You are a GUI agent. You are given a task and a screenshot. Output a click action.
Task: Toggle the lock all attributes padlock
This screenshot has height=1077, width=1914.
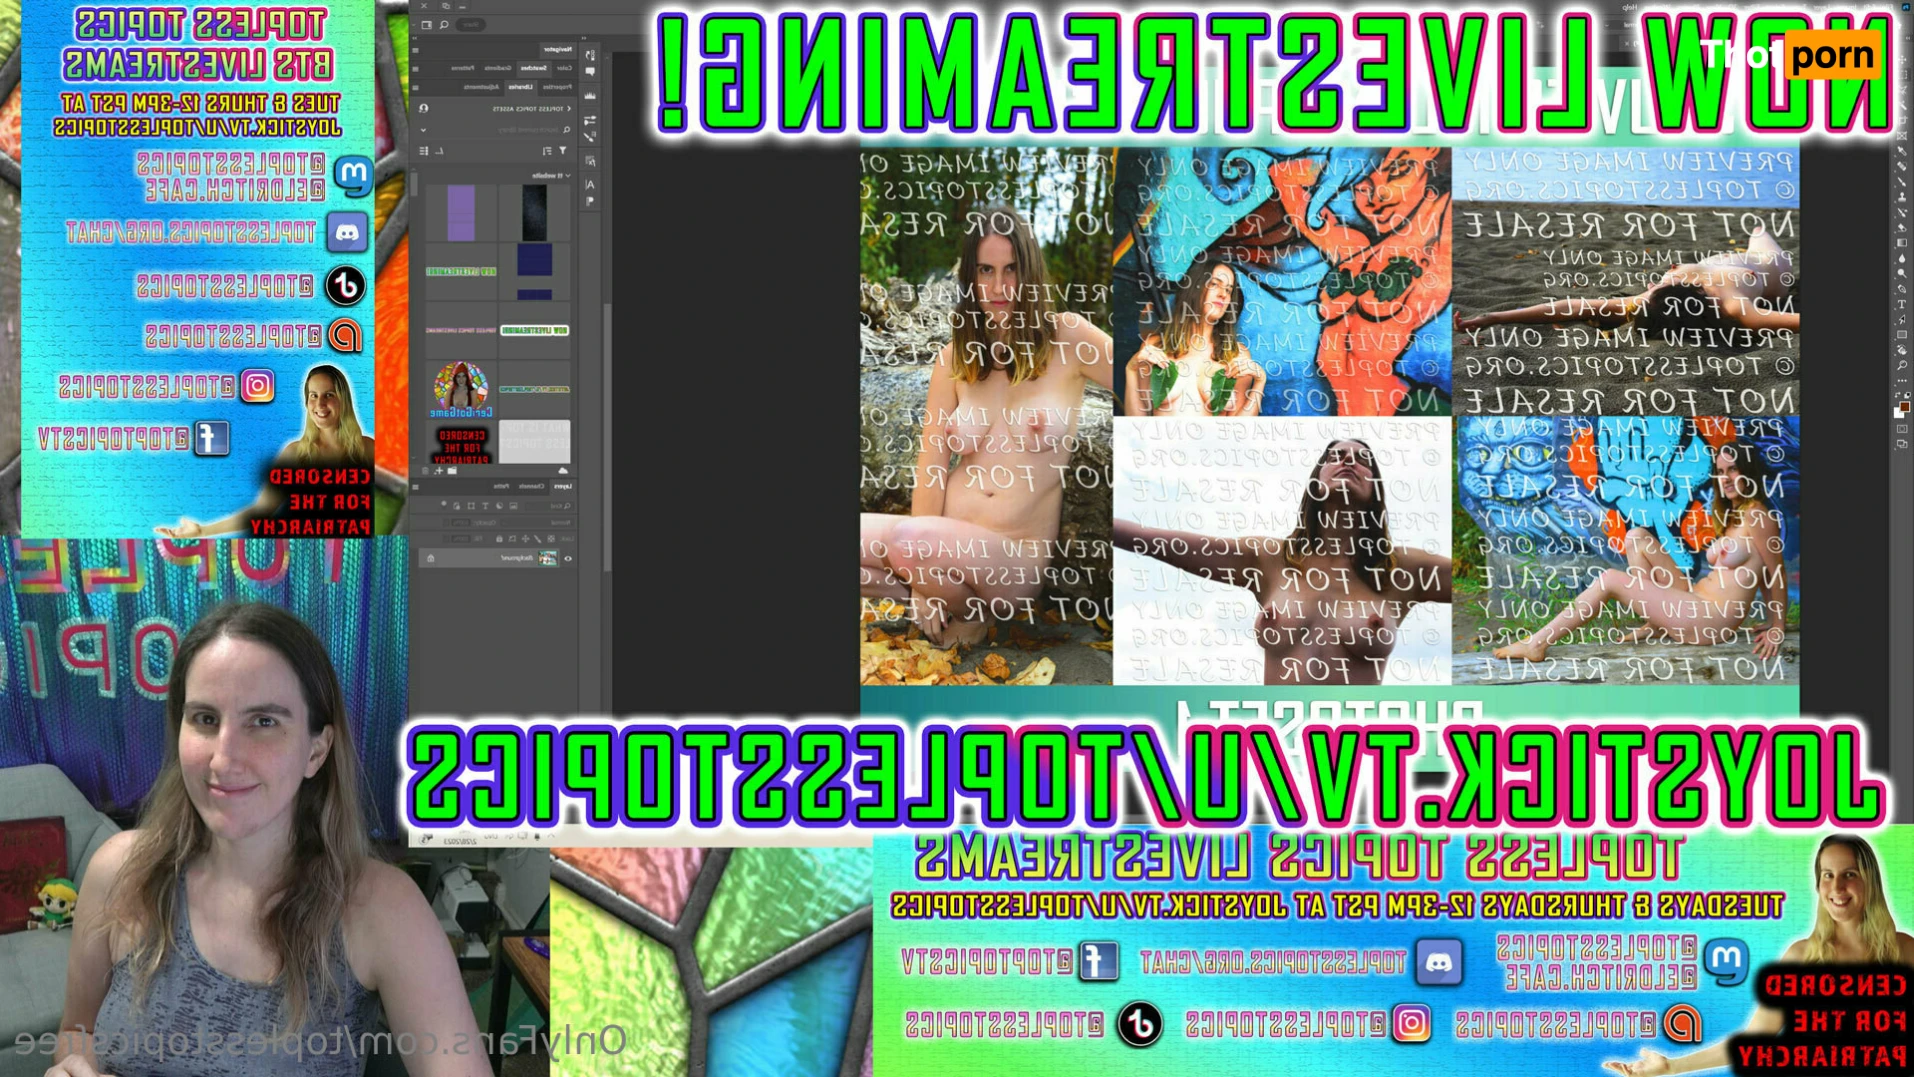click(499, 539)
